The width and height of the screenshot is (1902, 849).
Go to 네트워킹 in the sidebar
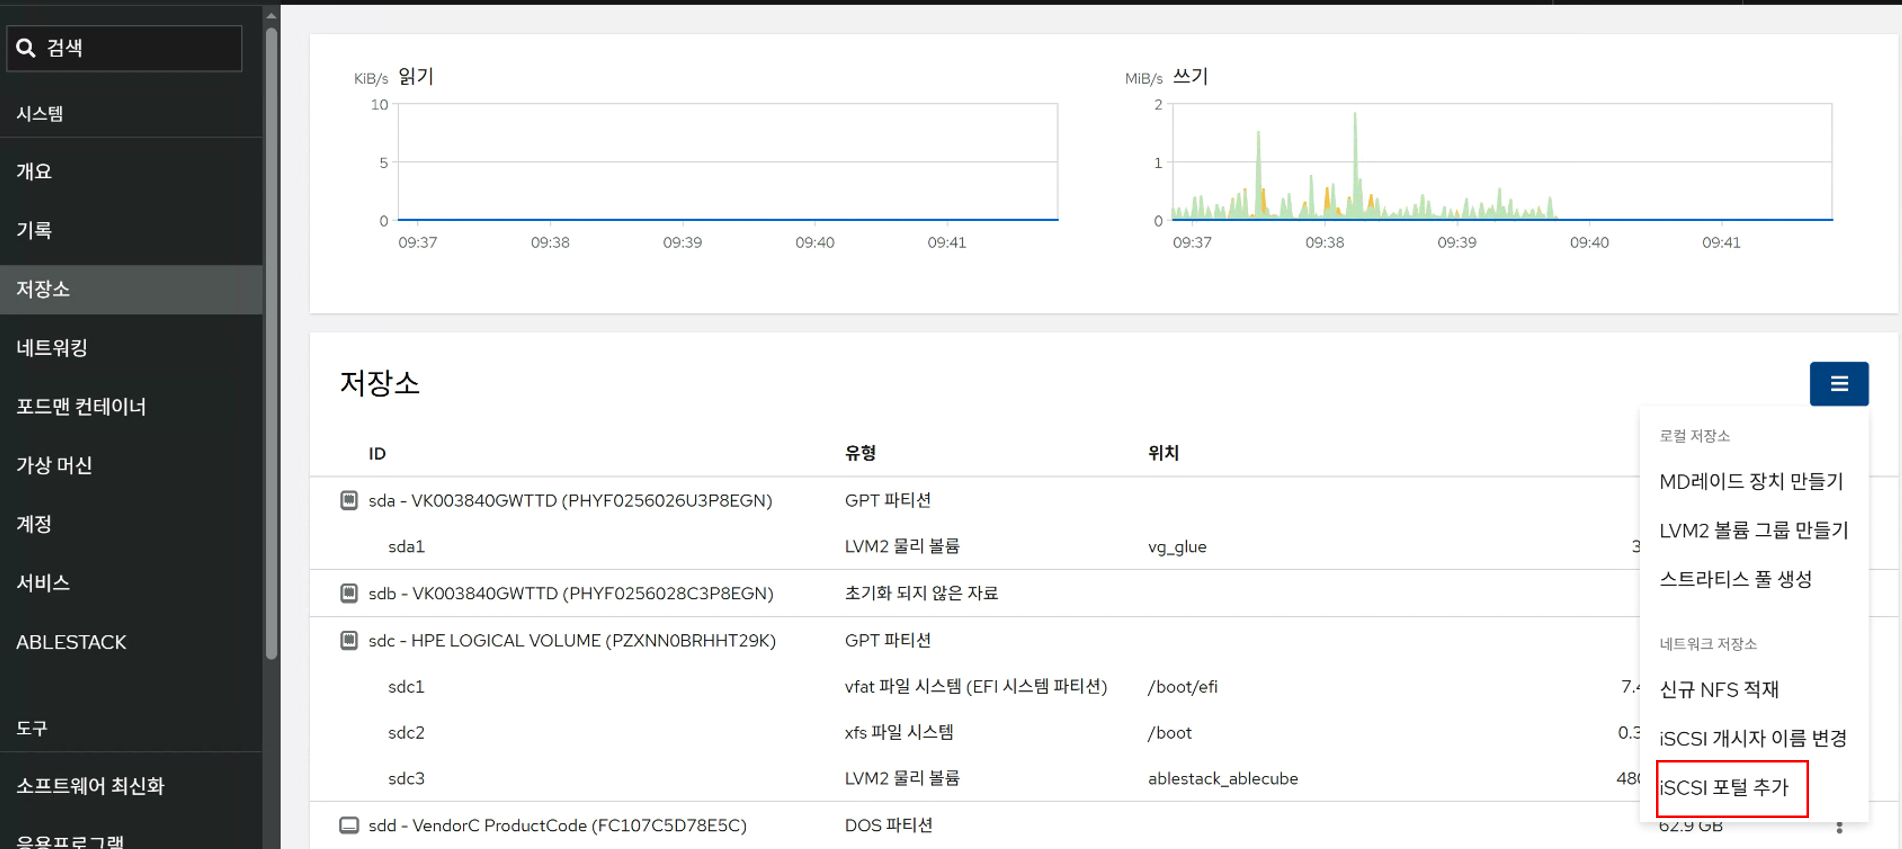click(x=52, y=348)
